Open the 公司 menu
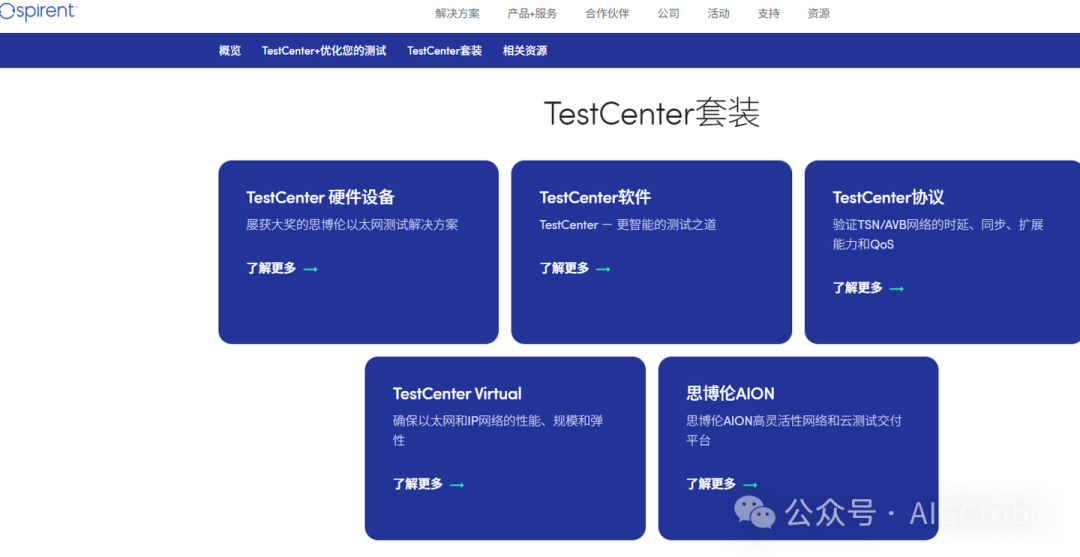 668,14
